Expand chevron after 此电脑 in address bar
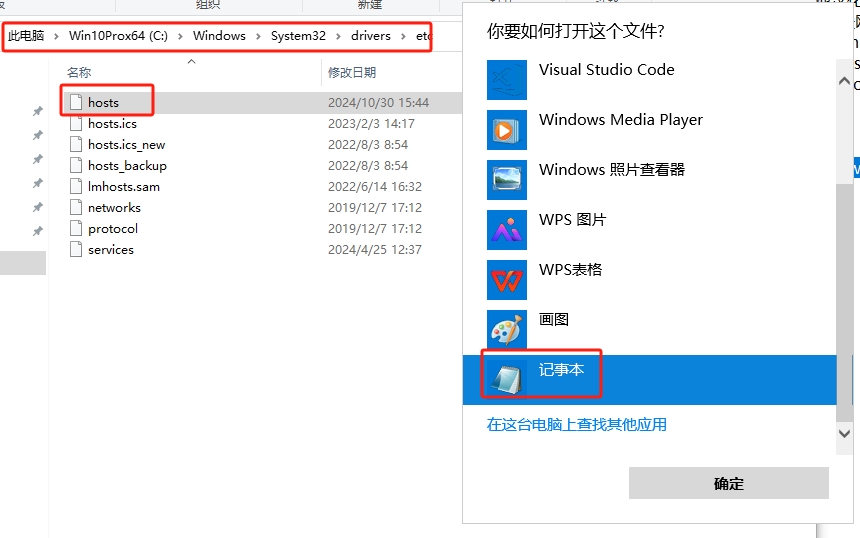The image size is (860, 538). click(56, 36)
